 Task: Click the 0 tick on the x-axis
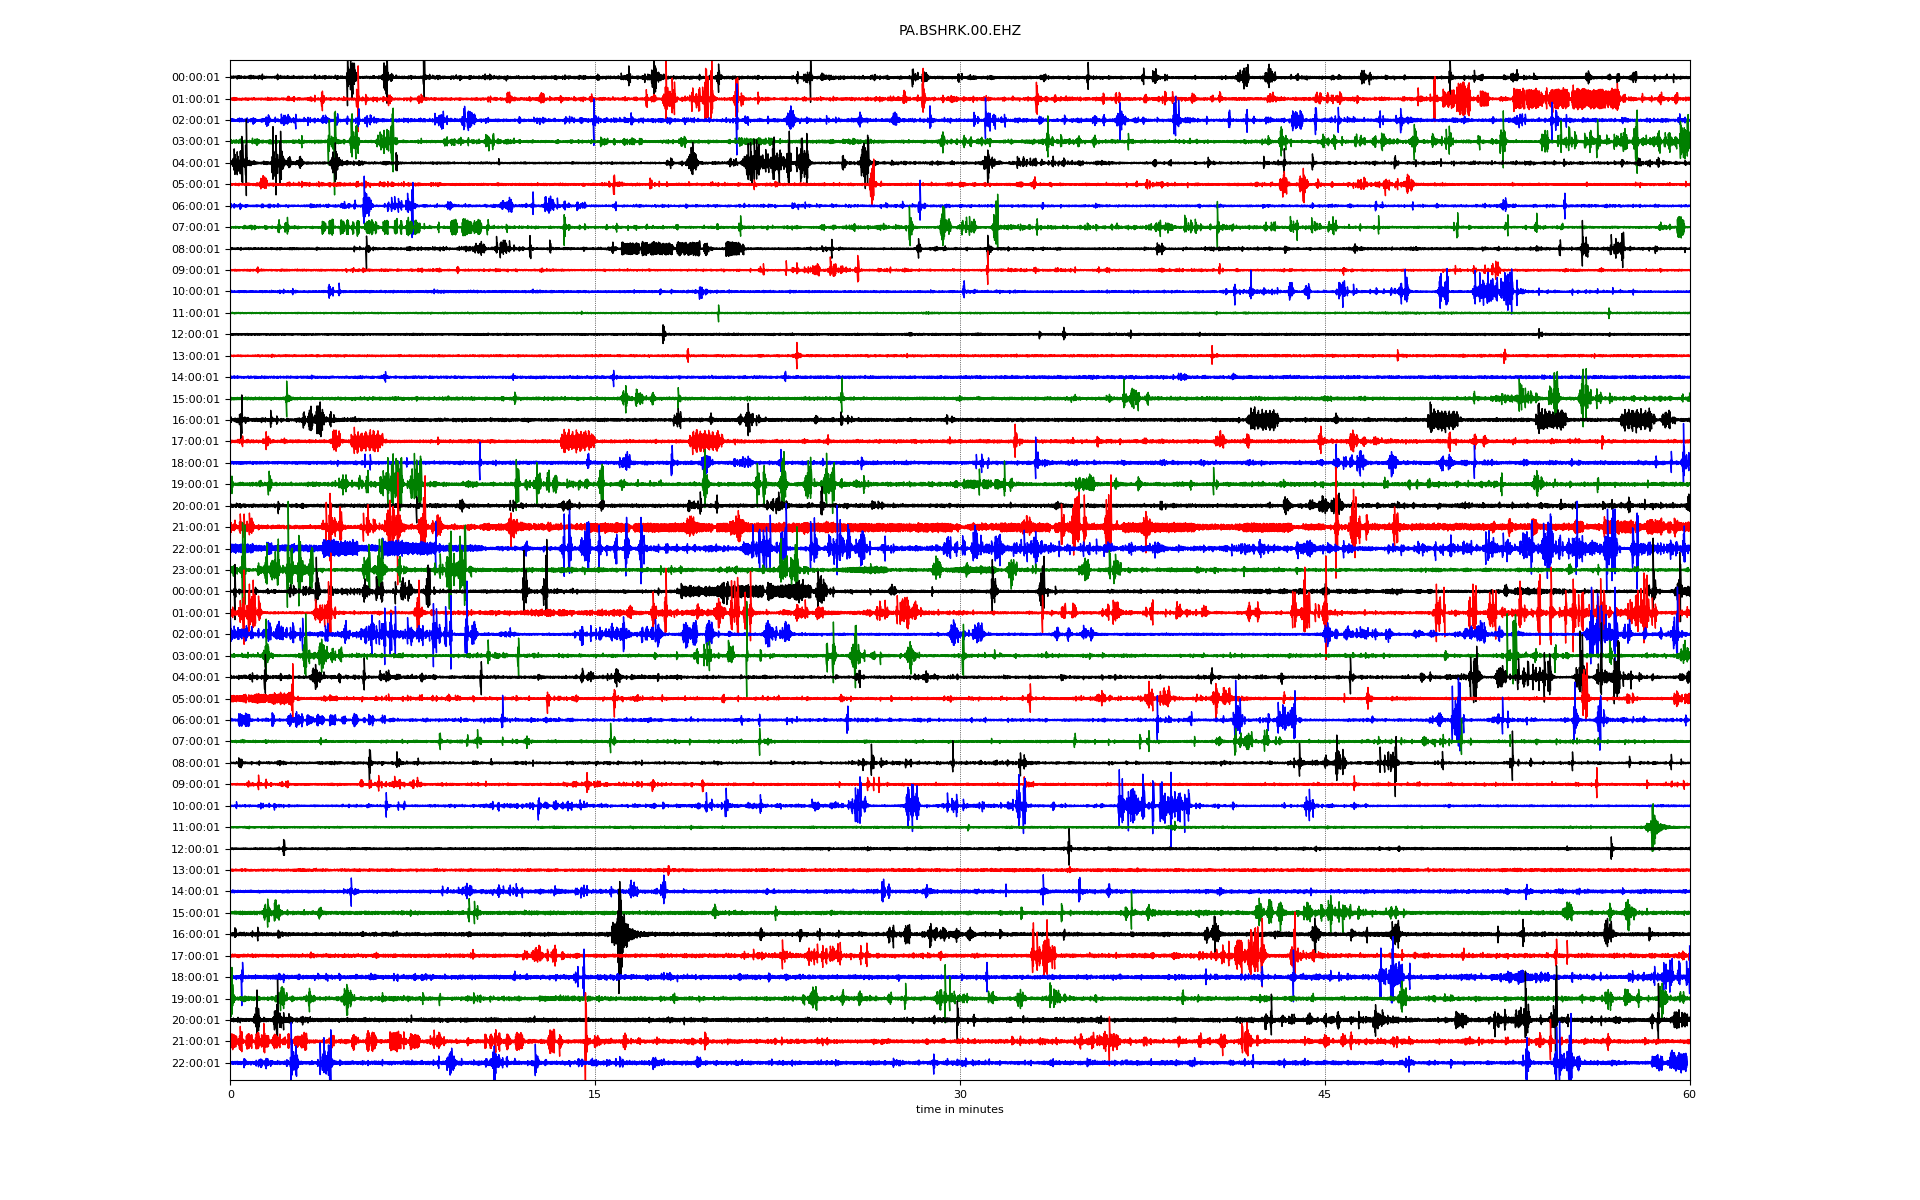[x=231, y=1094]
